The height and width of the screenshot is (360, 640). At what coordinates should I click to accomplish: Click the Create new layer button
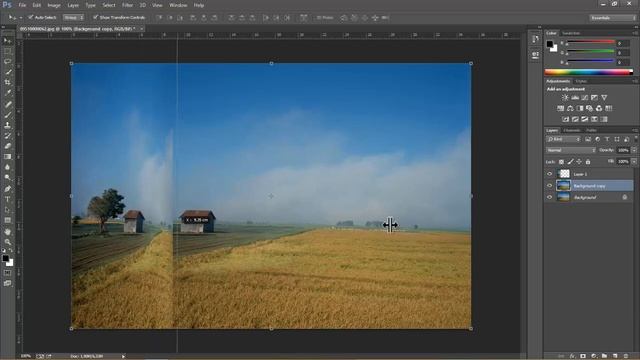[x=615, y=356]
